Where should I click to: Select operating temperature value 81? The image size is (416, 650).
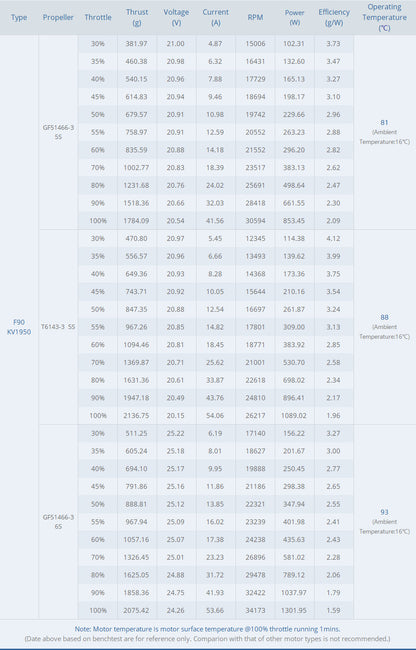click(x=384, y=122)
